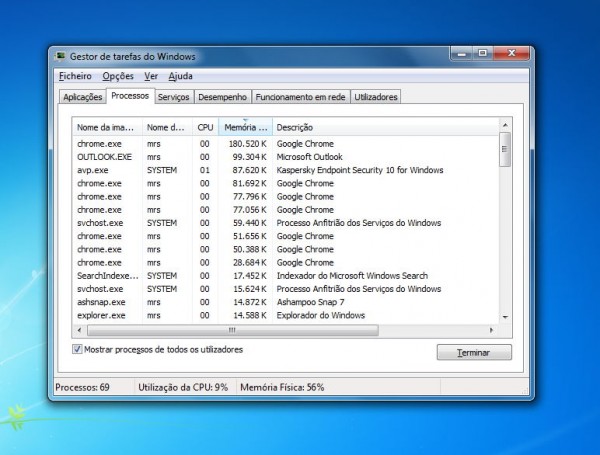Screen dimensions: 600x455
Task: Click Kaspersky Endpoint Security 10 description
Action: (360, 170)
